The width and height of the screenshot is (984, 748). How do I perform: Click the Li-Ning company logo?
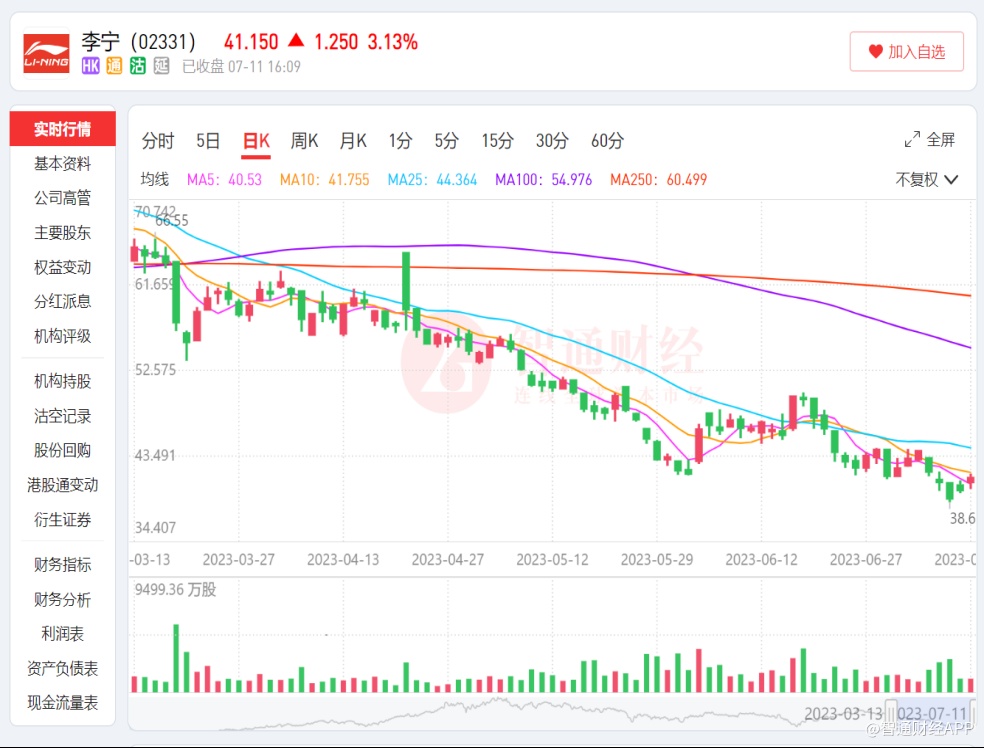(x=46, y=52)
